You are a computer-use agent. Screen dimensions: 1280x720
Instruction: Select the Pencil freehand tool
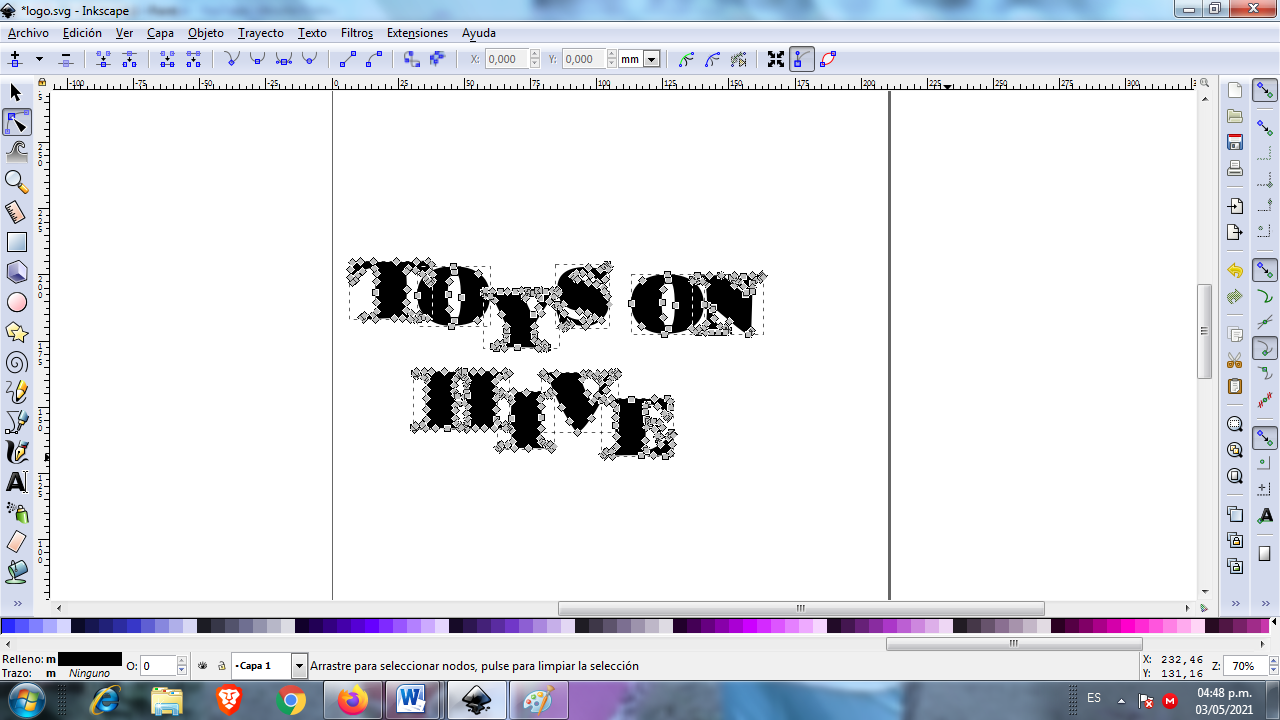click(17, 392)
